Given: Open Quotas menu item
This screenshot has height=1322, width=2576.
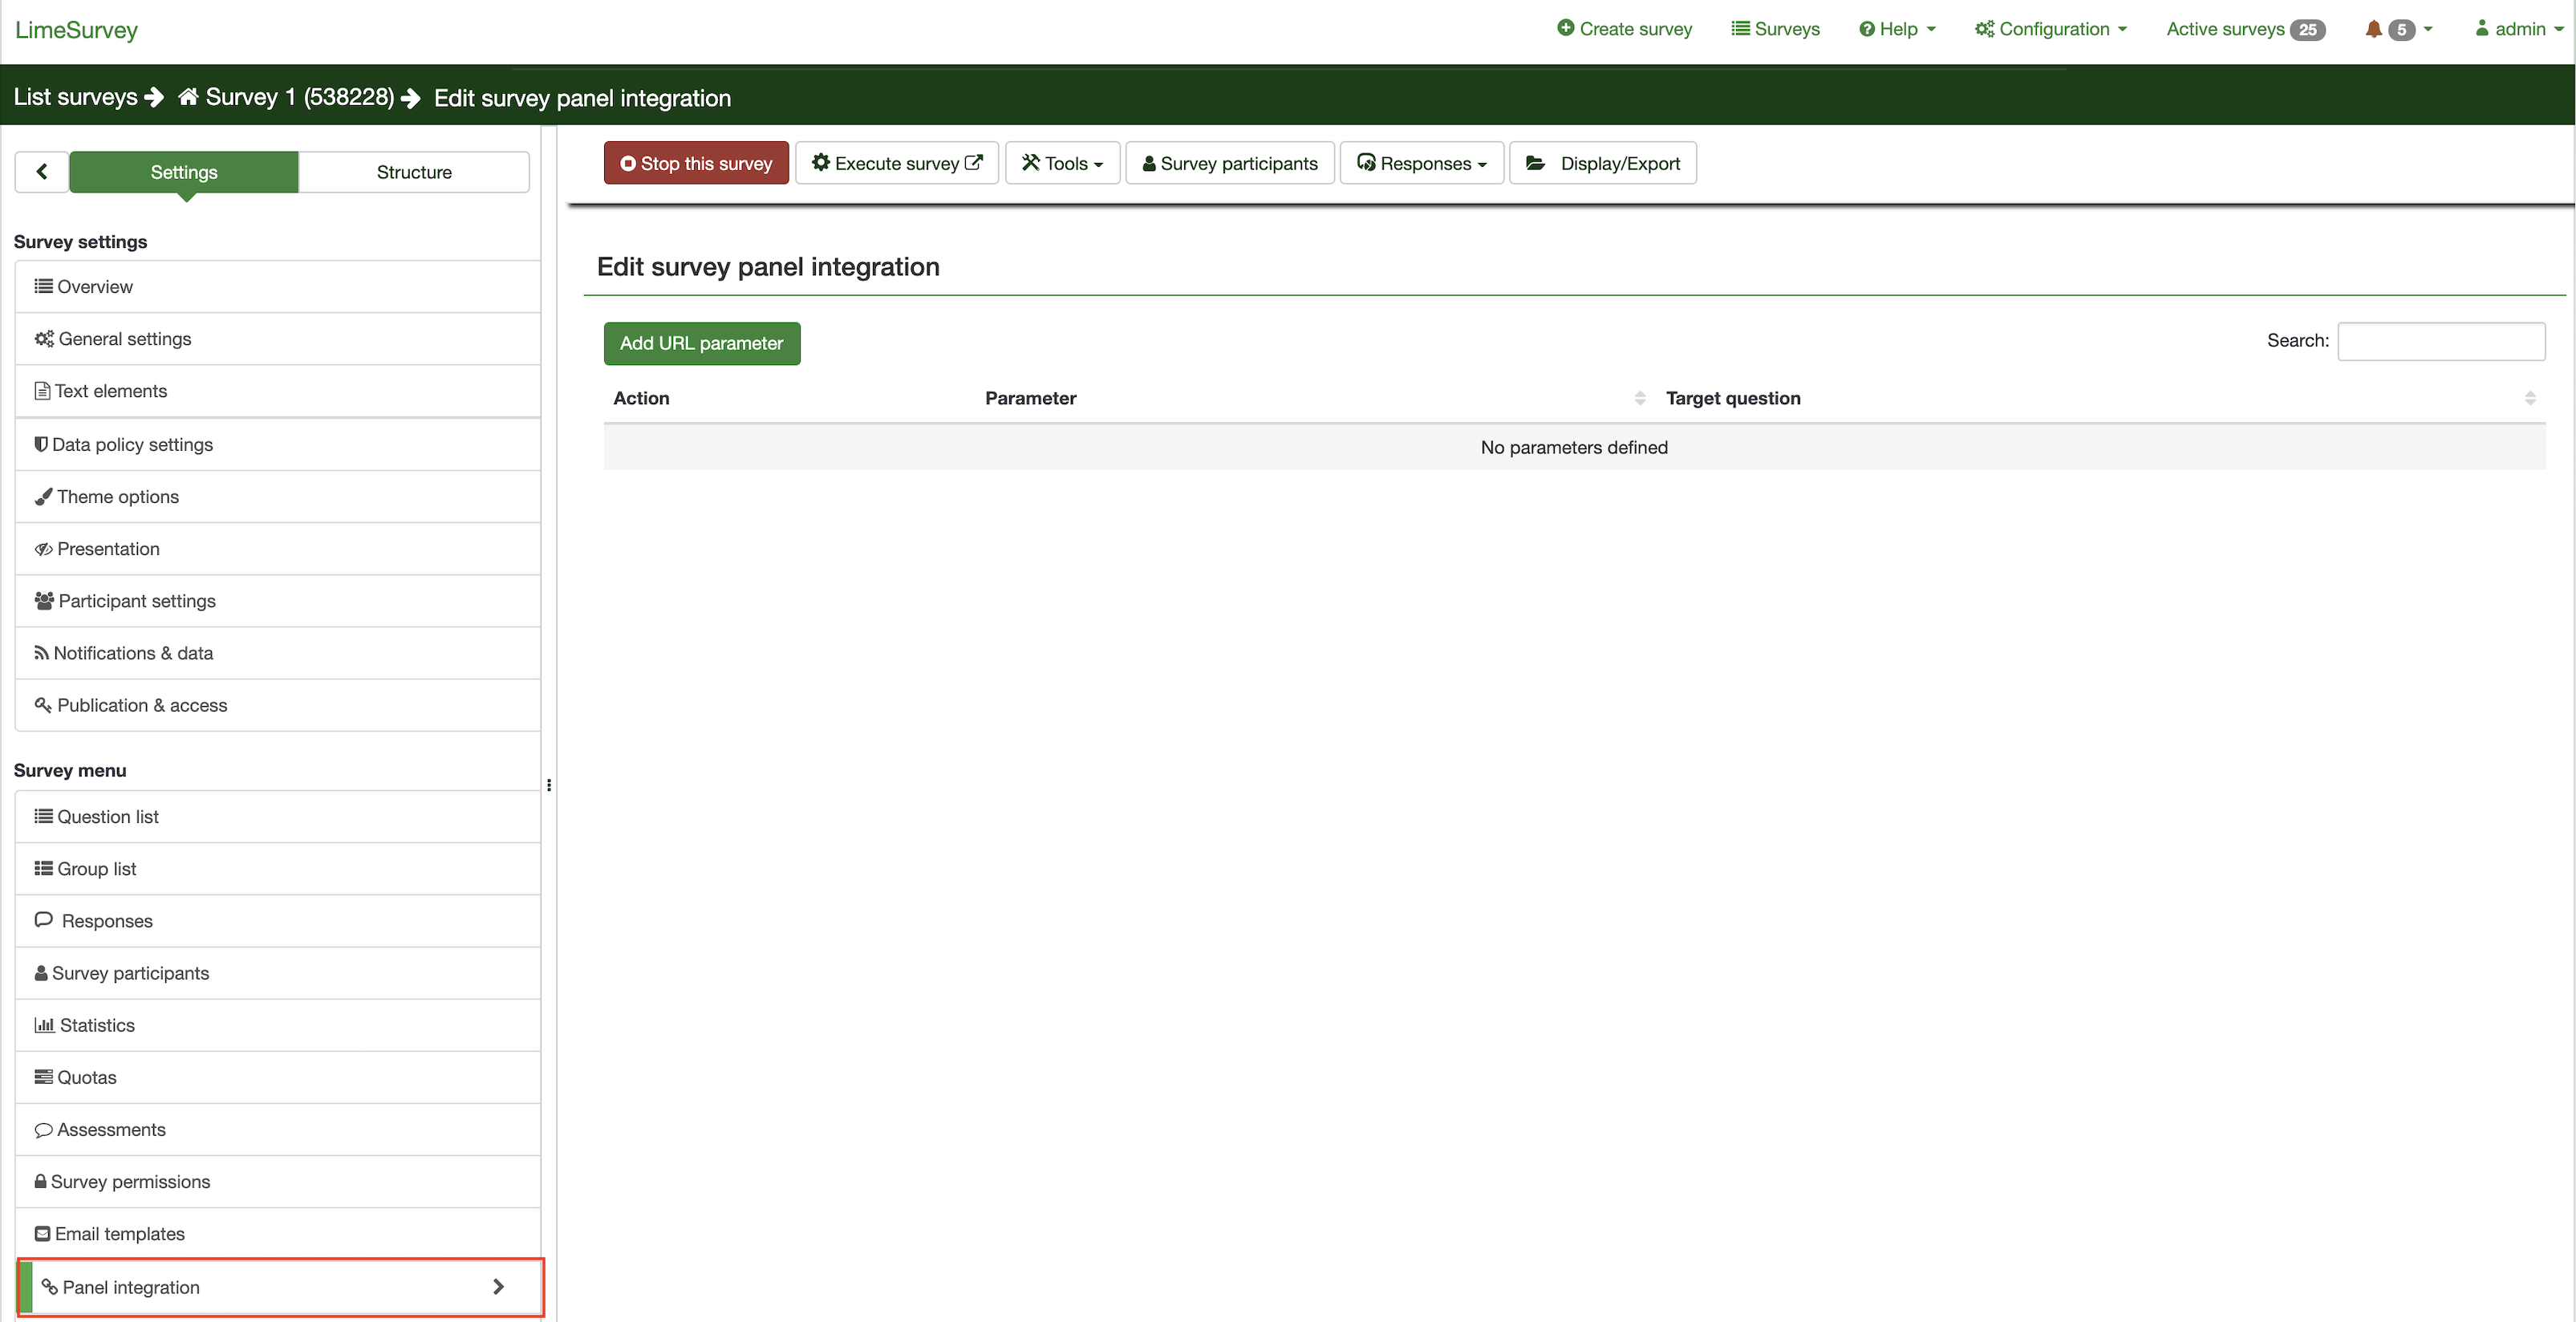Looking at the screenshot, I should click(x=278, y=1077).
